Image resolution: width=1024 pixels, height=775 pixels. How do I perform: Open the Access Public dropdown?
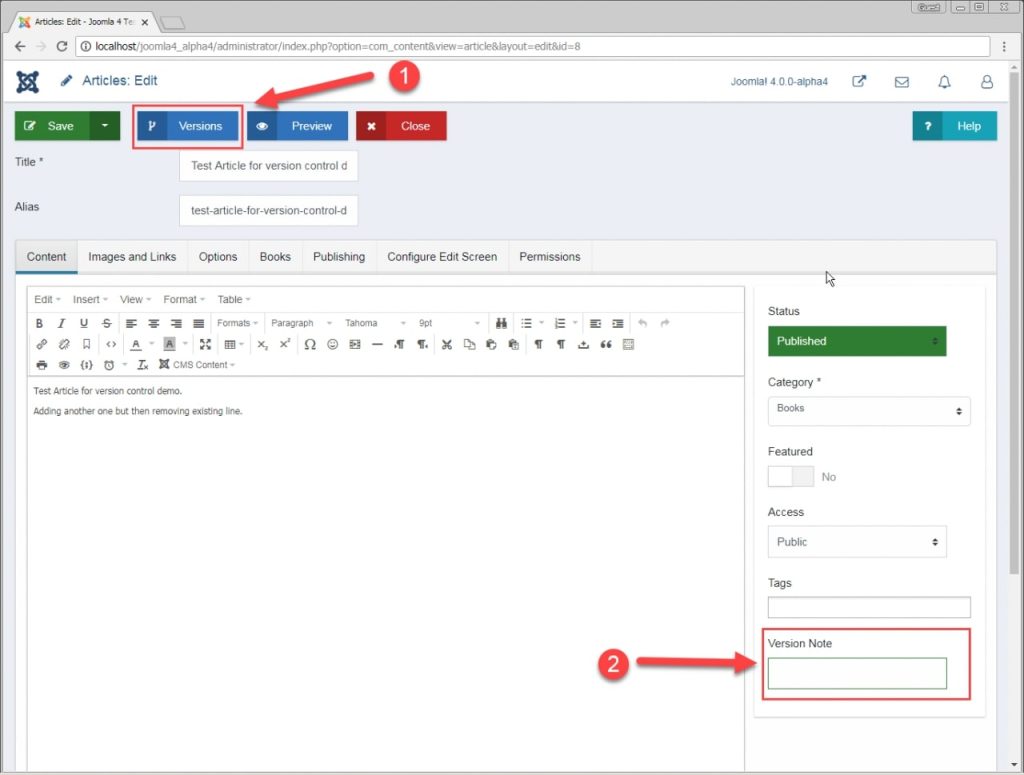(x=857, y=542)
